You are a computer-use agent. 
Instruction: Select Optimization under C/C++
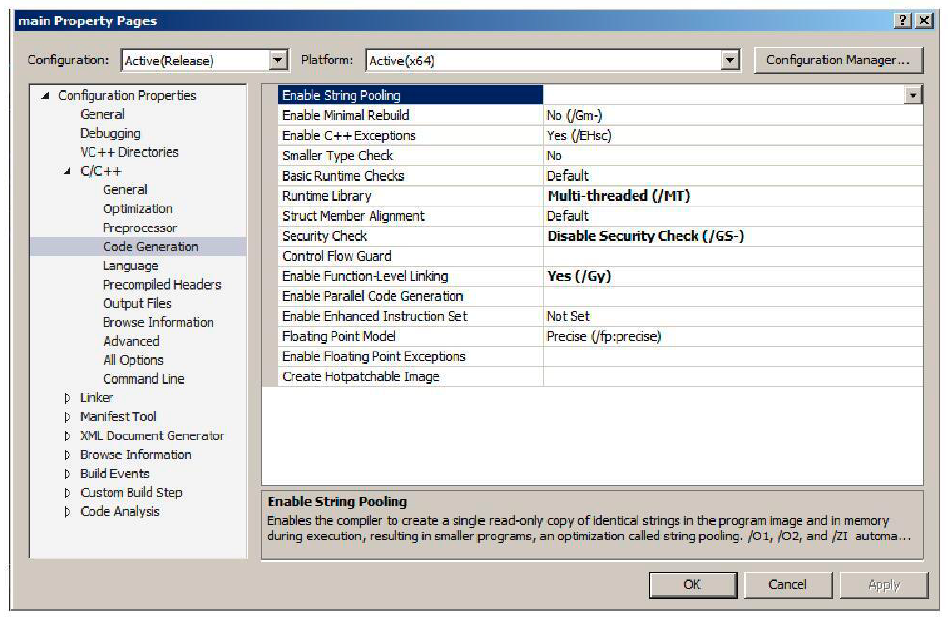pyautogui.click(x=137, y=209)
